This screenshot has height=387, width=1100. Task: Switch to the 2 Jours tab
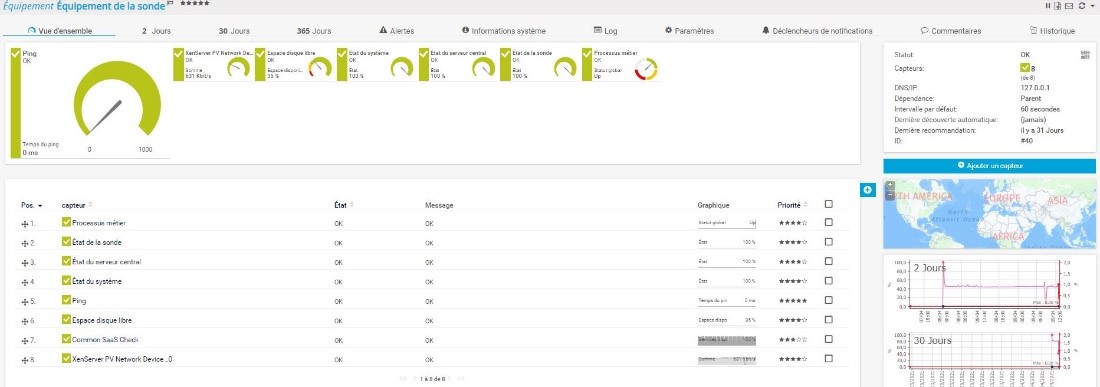pyautogui.click(x=156, y=31)
